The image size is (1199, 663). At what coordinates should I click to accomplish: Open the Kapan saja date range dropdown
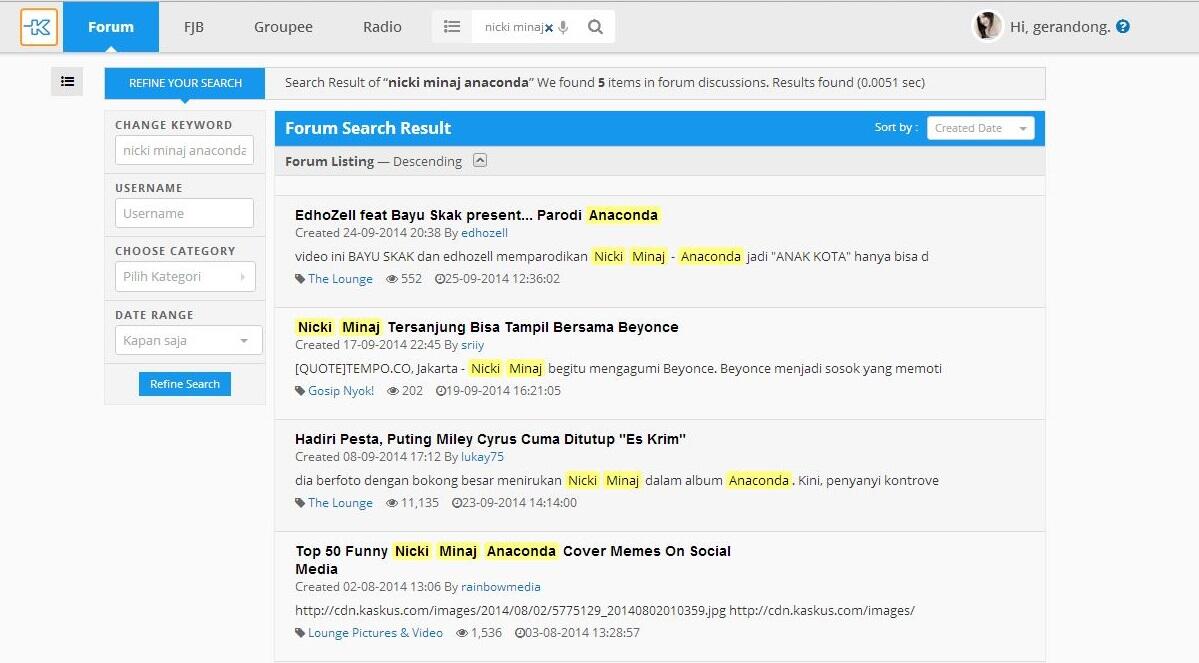pos(188,340)
